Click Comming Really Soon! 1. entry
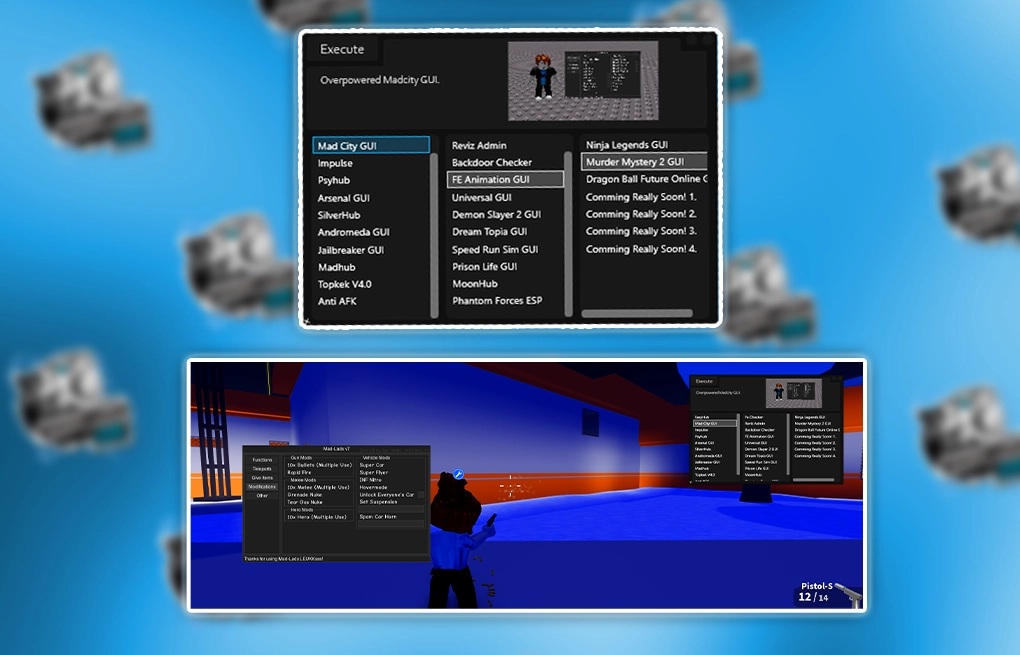The width and height of the screenshot is (1020, 655). (641, 196)
